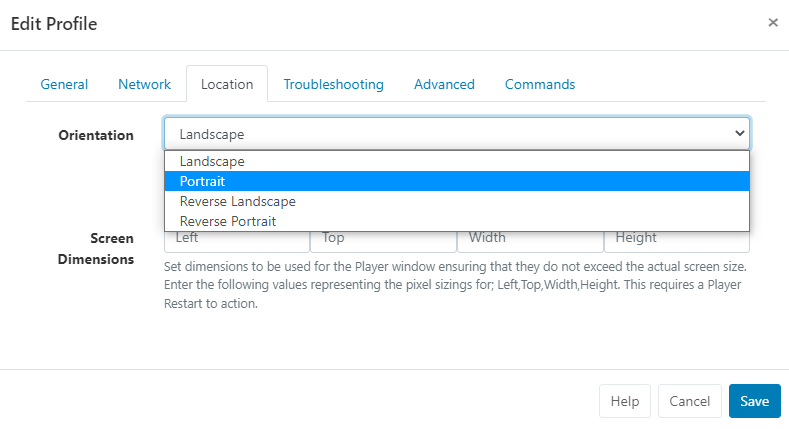Click into the Height dimension input

676,240
